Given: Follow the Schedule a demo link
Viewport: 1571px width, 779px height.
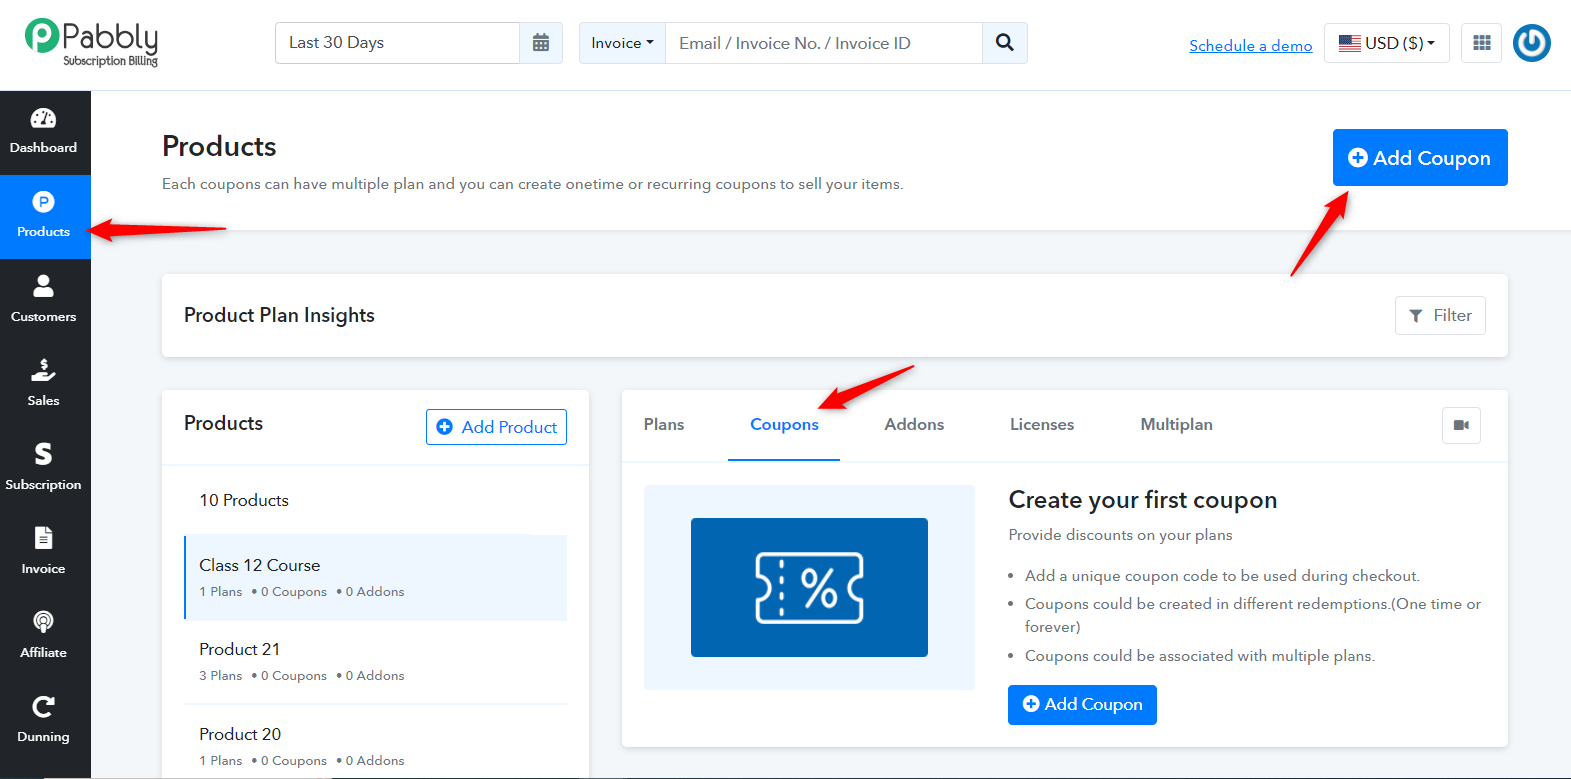Looking at the screenshot, I should (x=1250, y=46).
